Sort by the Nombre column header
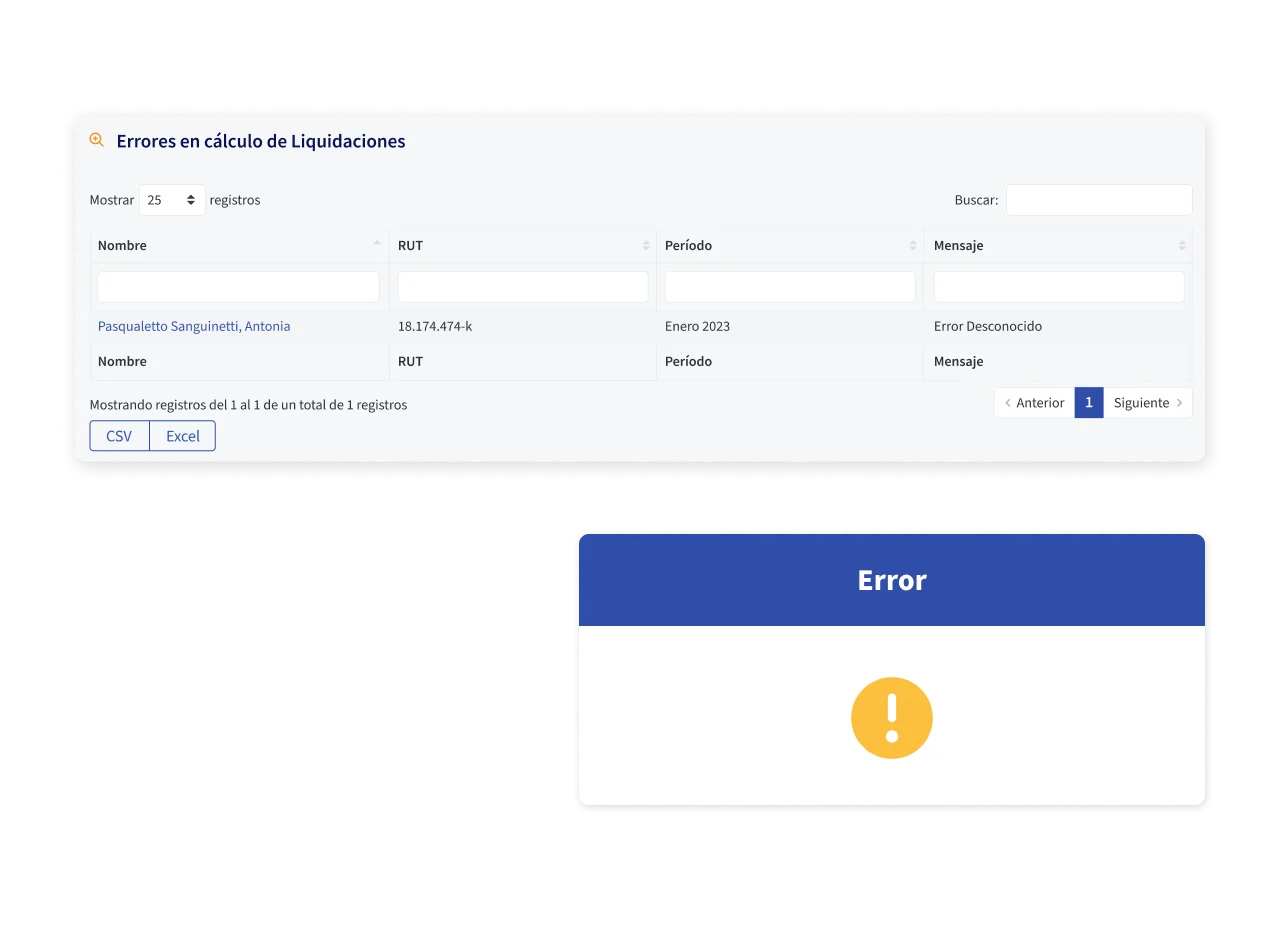Screen dimensions: 1280x925 coord(240,245)
